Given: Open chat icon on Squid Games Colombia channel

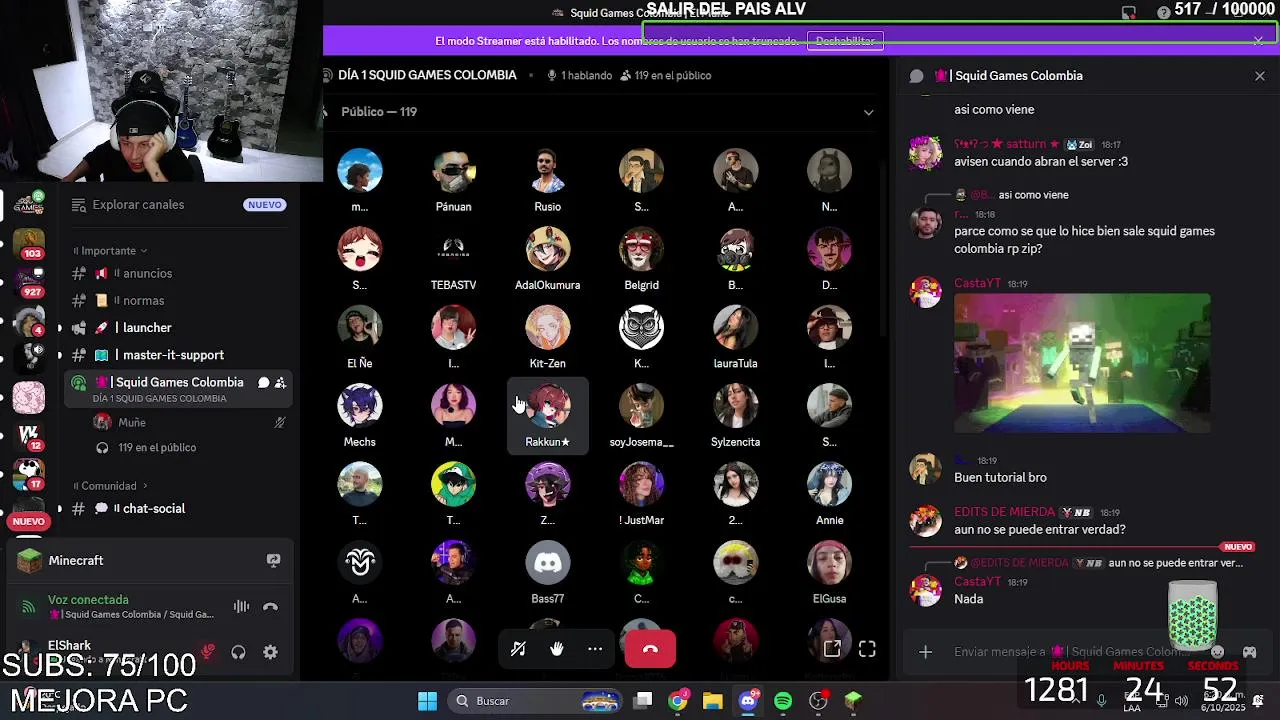Looking at the screenshot, I should point(263,382).
